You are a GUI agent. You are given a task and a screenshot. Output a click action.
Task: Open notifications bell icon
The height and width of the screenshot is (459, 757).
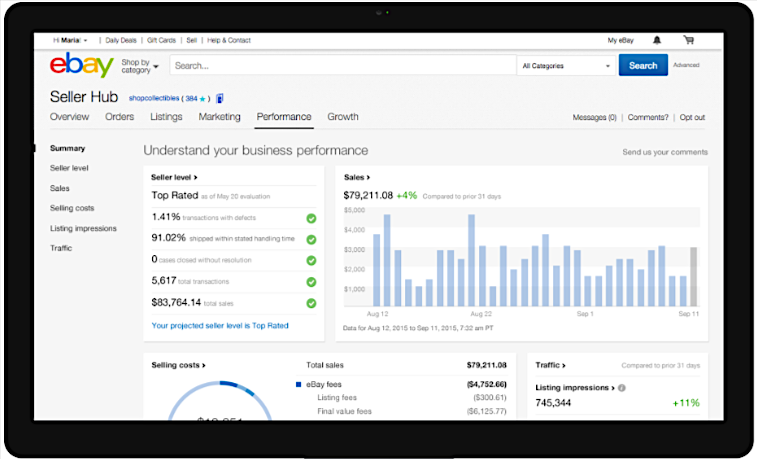coord(657,40)
